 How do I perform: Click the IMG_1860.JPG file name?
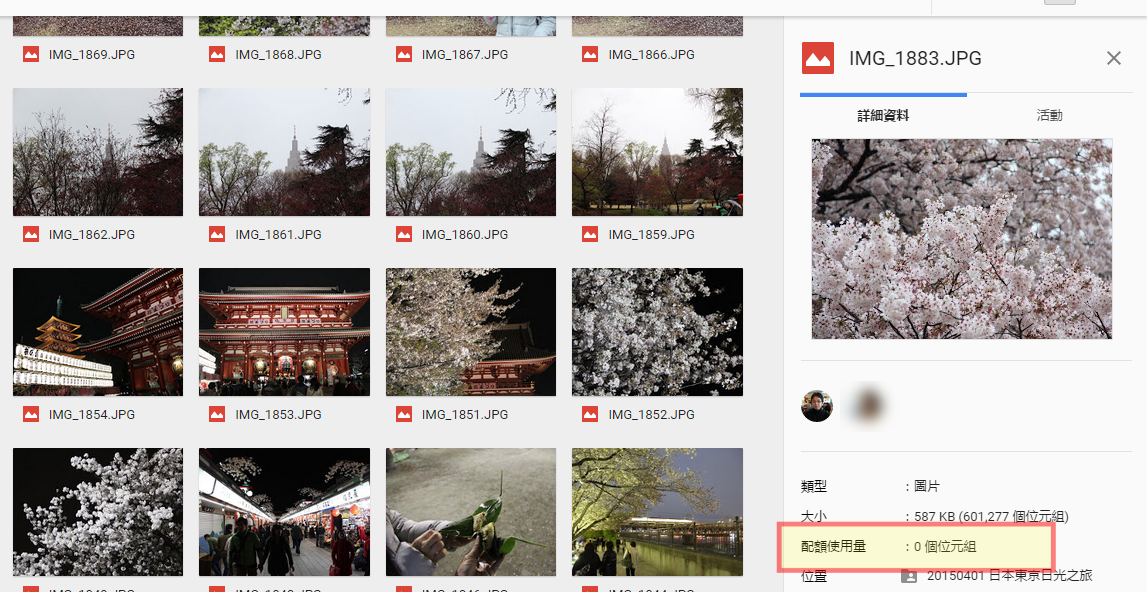click(x=465, y=234)
